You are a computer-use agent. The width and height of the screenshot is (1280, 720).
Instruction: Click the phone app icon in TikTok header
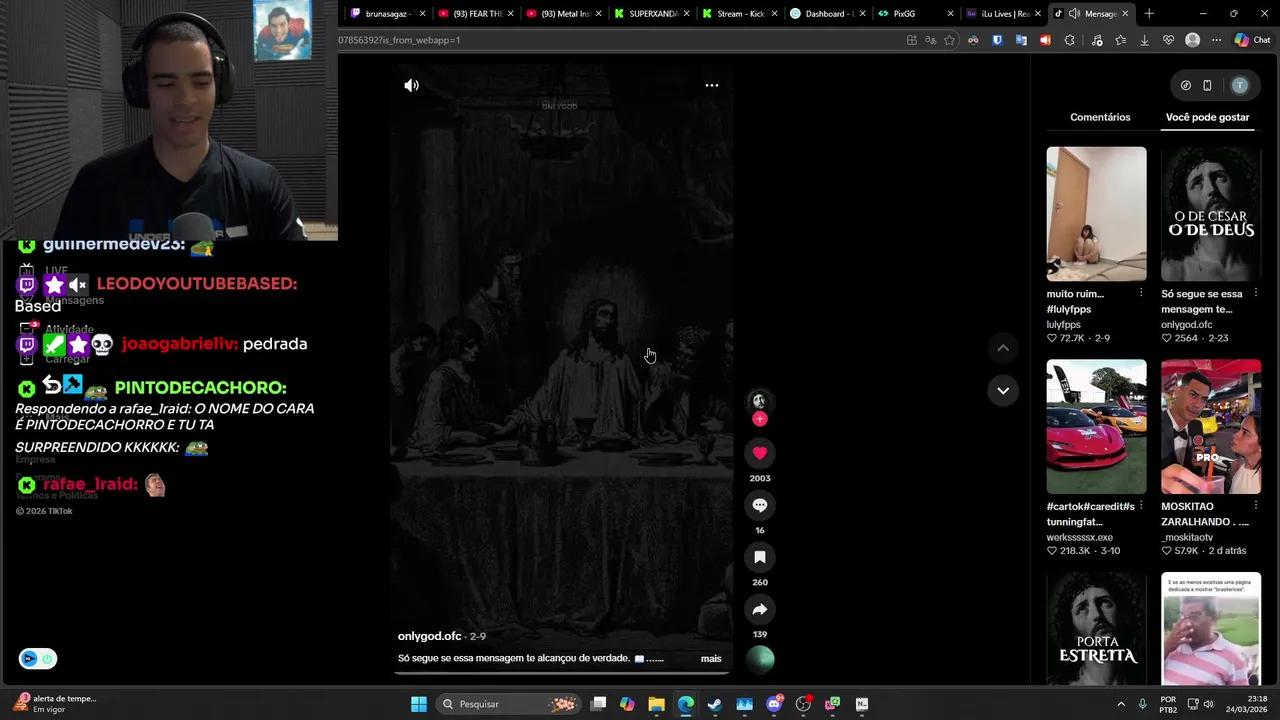click(x=1207, y=86)
